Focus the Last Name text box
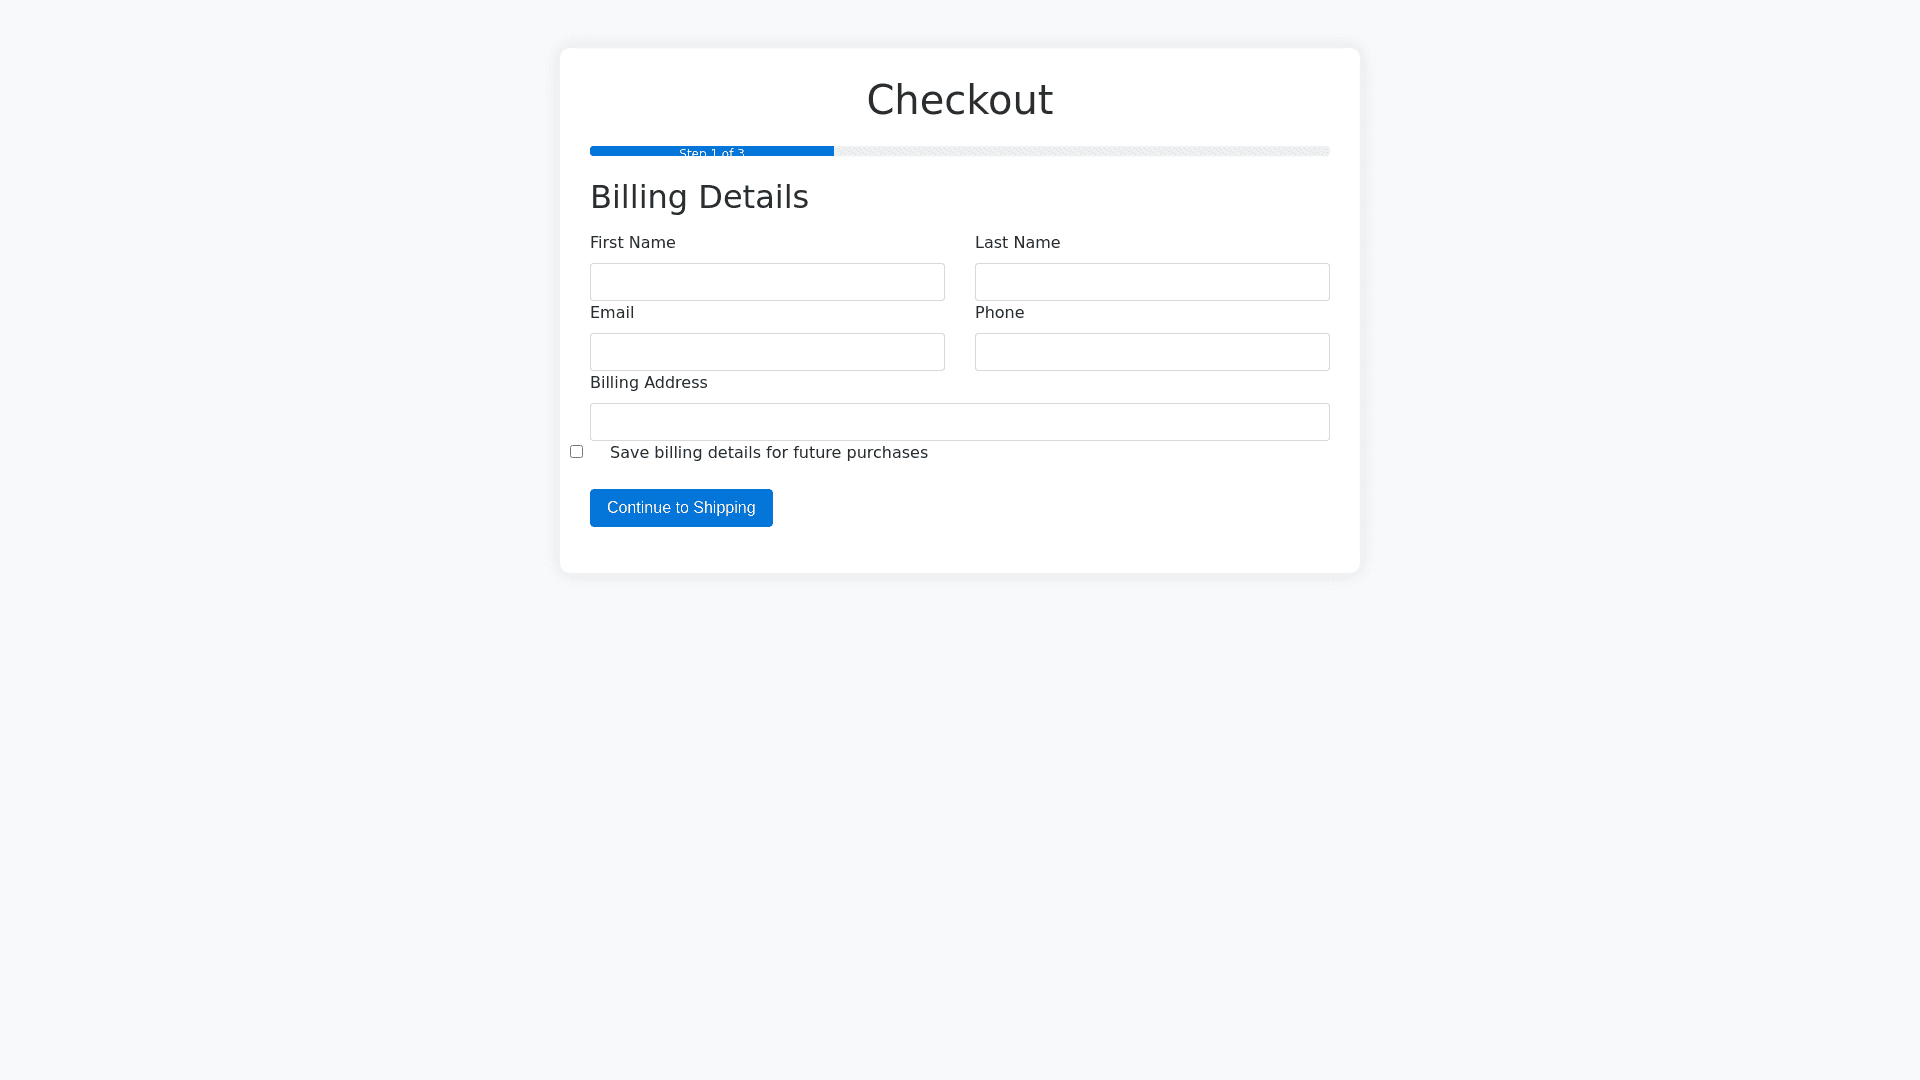The height and width of the screenshot is (1080, 1920). (x=1152, y=282)
